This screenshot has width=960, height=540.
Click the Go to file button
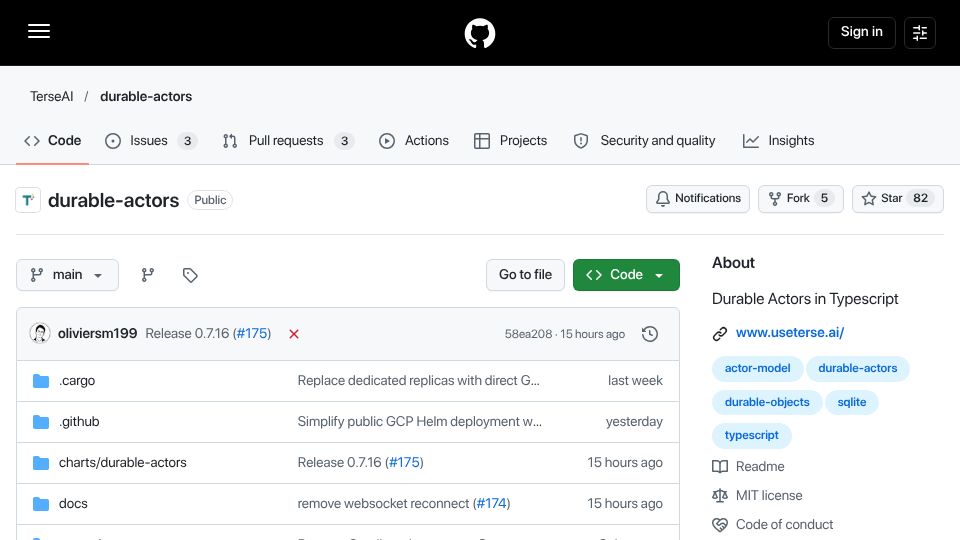point(525,275)
